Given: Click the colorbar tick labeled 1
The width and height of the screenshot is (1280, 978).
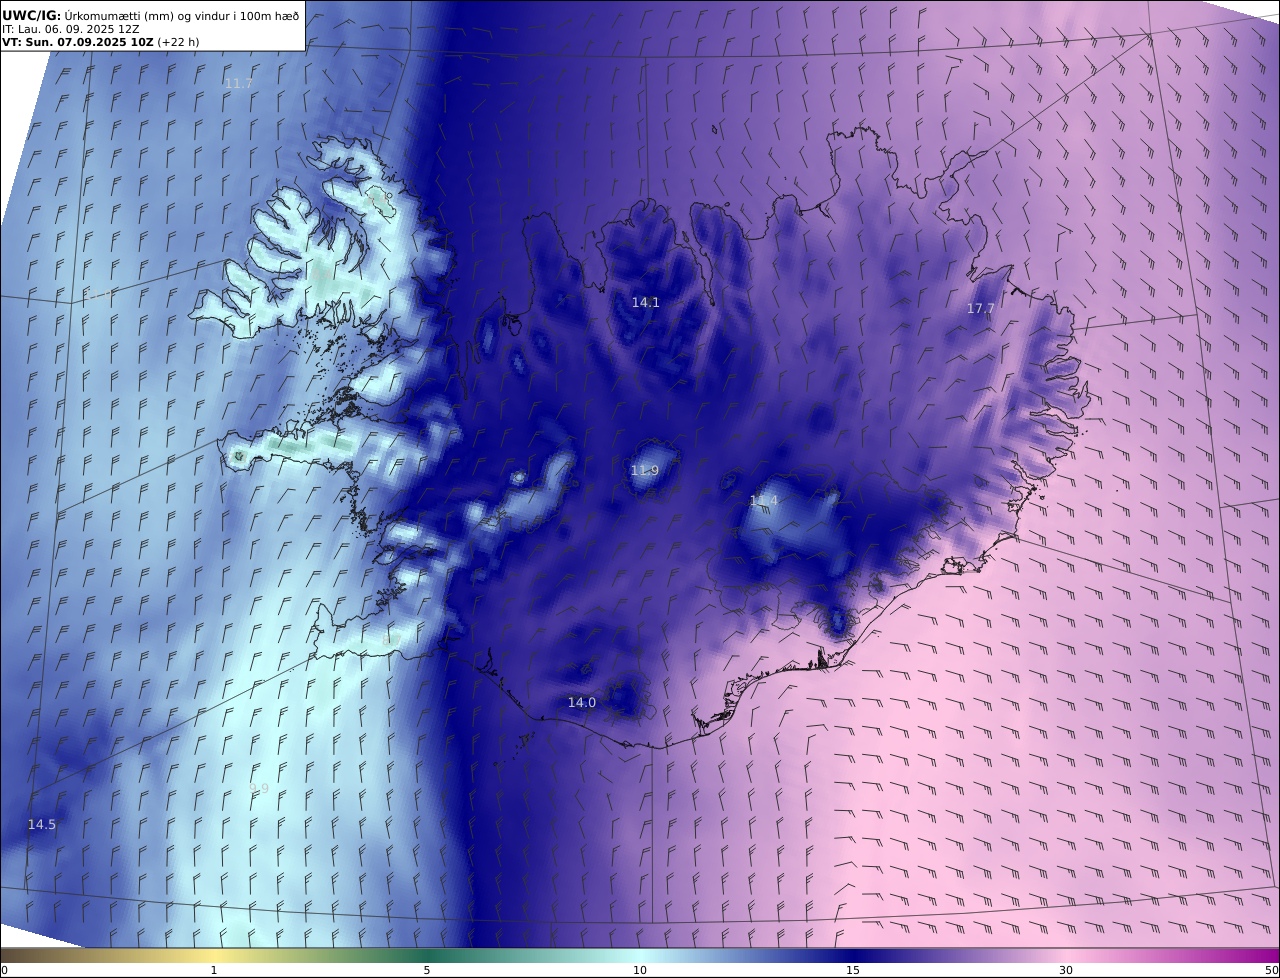Looking at the screenshot, I should click(214, 970).
